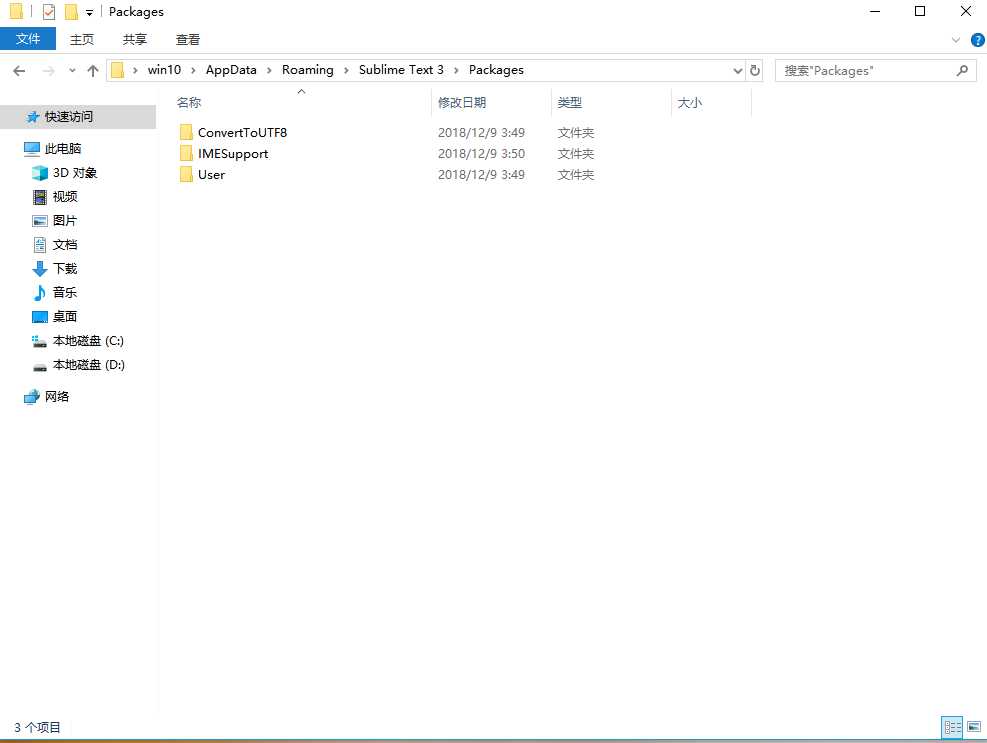Click Packages in the address breadcrumb
The image size is (987, 743).
496,70
